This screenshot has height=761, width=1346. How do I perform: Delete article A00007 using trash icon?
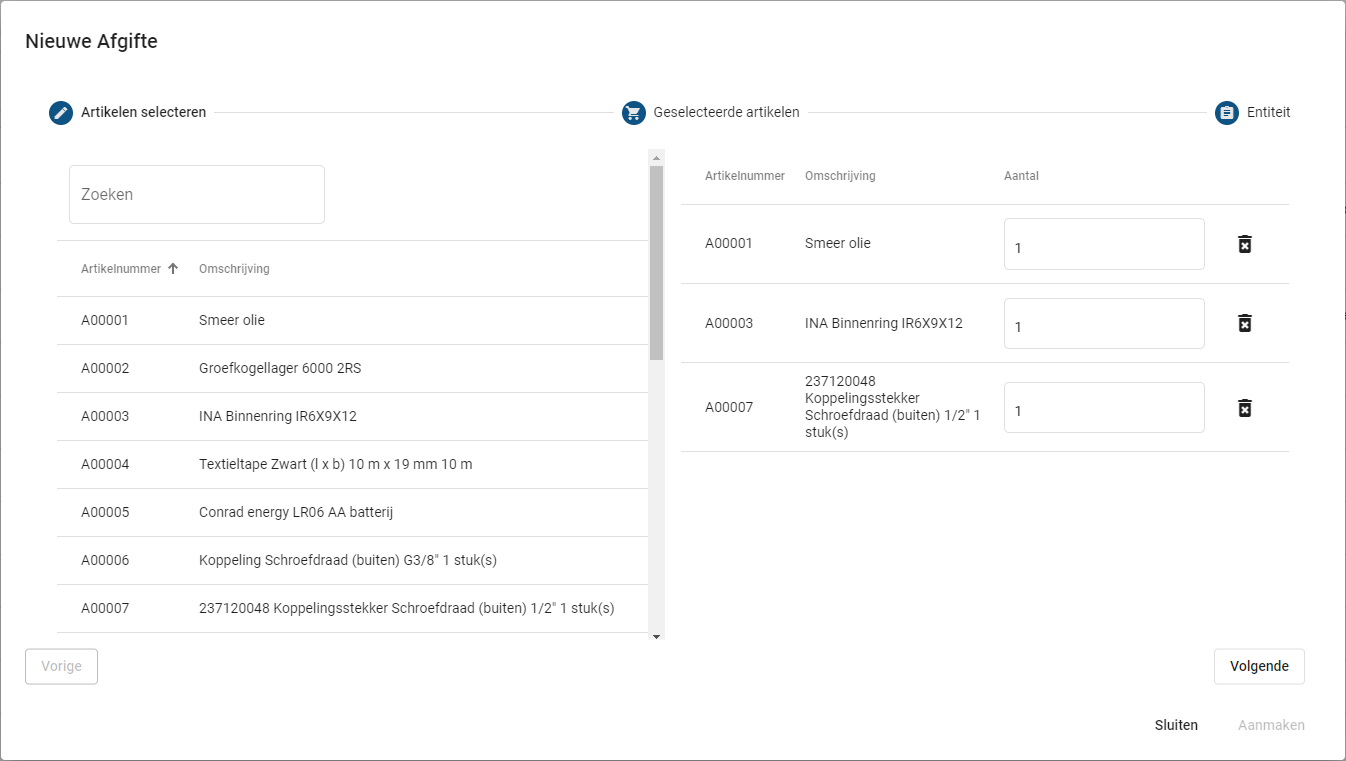1244,408
